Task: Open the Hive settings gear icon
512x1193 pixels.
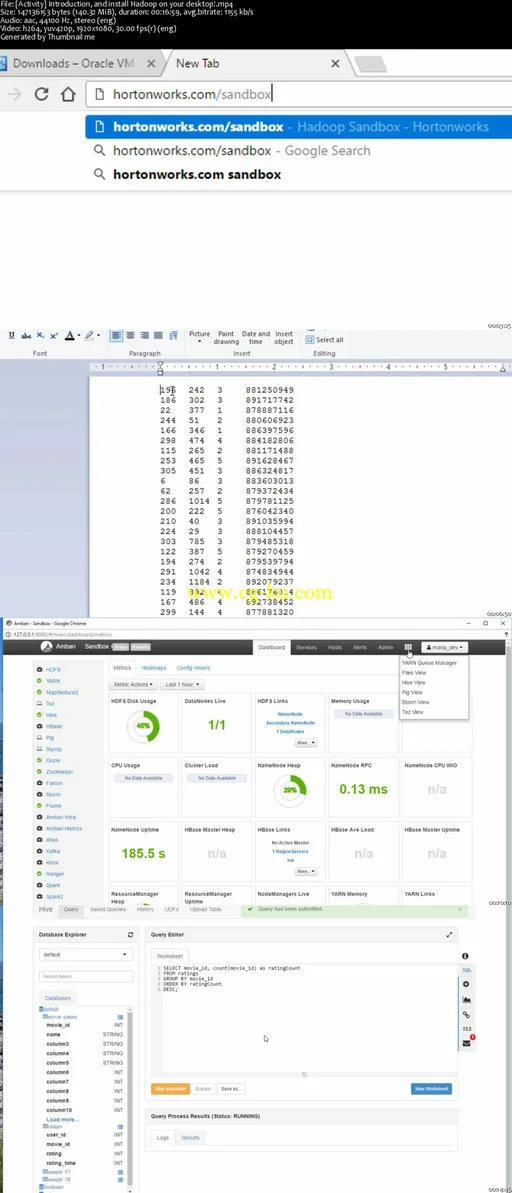Action: [x=466, y=984]
